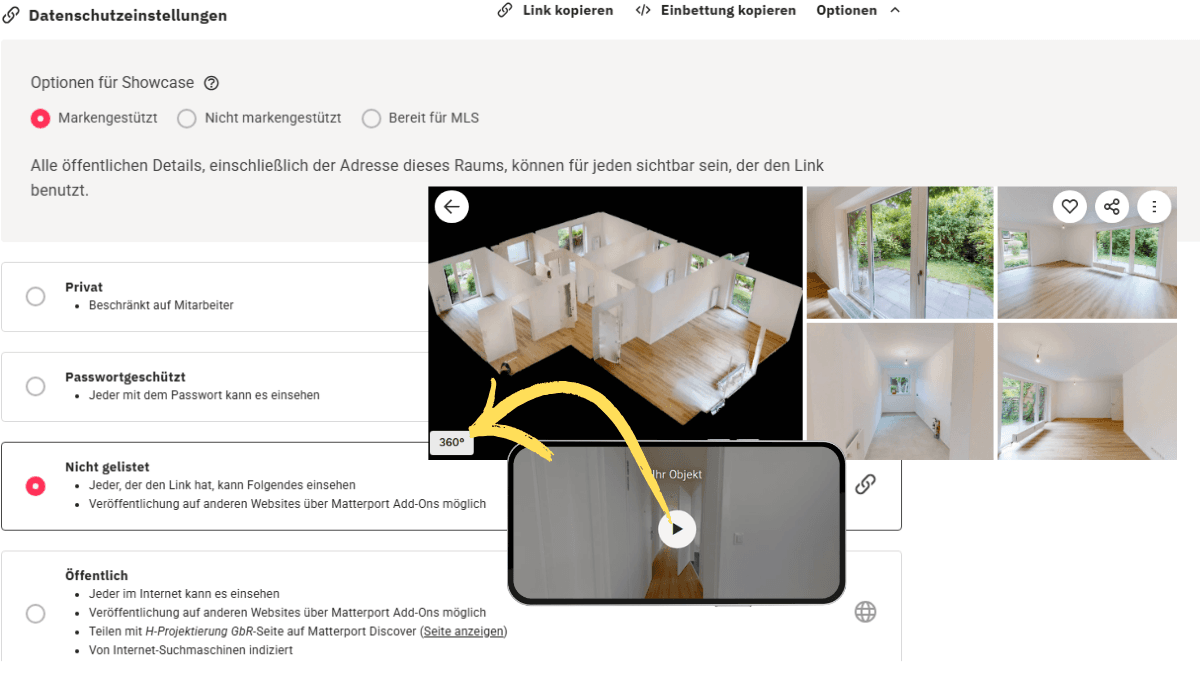Select the Markengestützt radio button
Viewport: 1200px width, 675px height.
(40, 118)
